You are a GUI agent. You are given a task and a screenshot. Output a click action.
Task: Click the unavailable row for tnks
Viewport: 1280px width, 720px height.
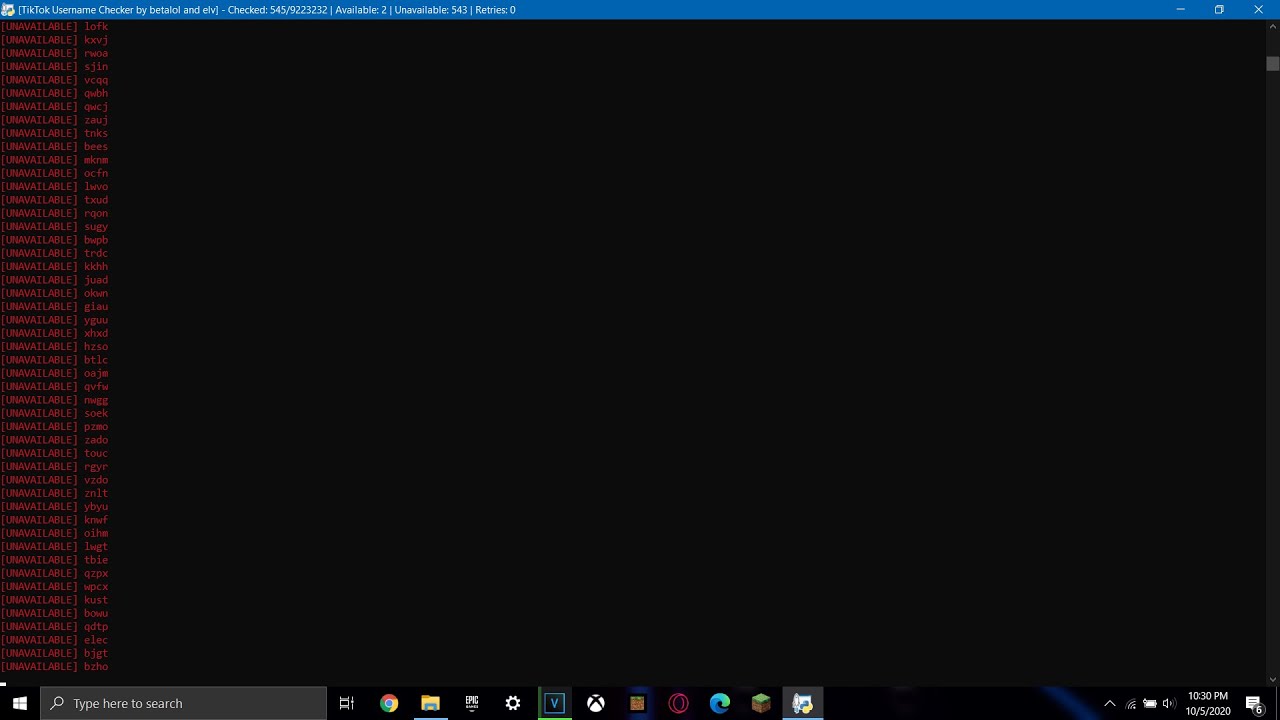(x=54, y=133)
